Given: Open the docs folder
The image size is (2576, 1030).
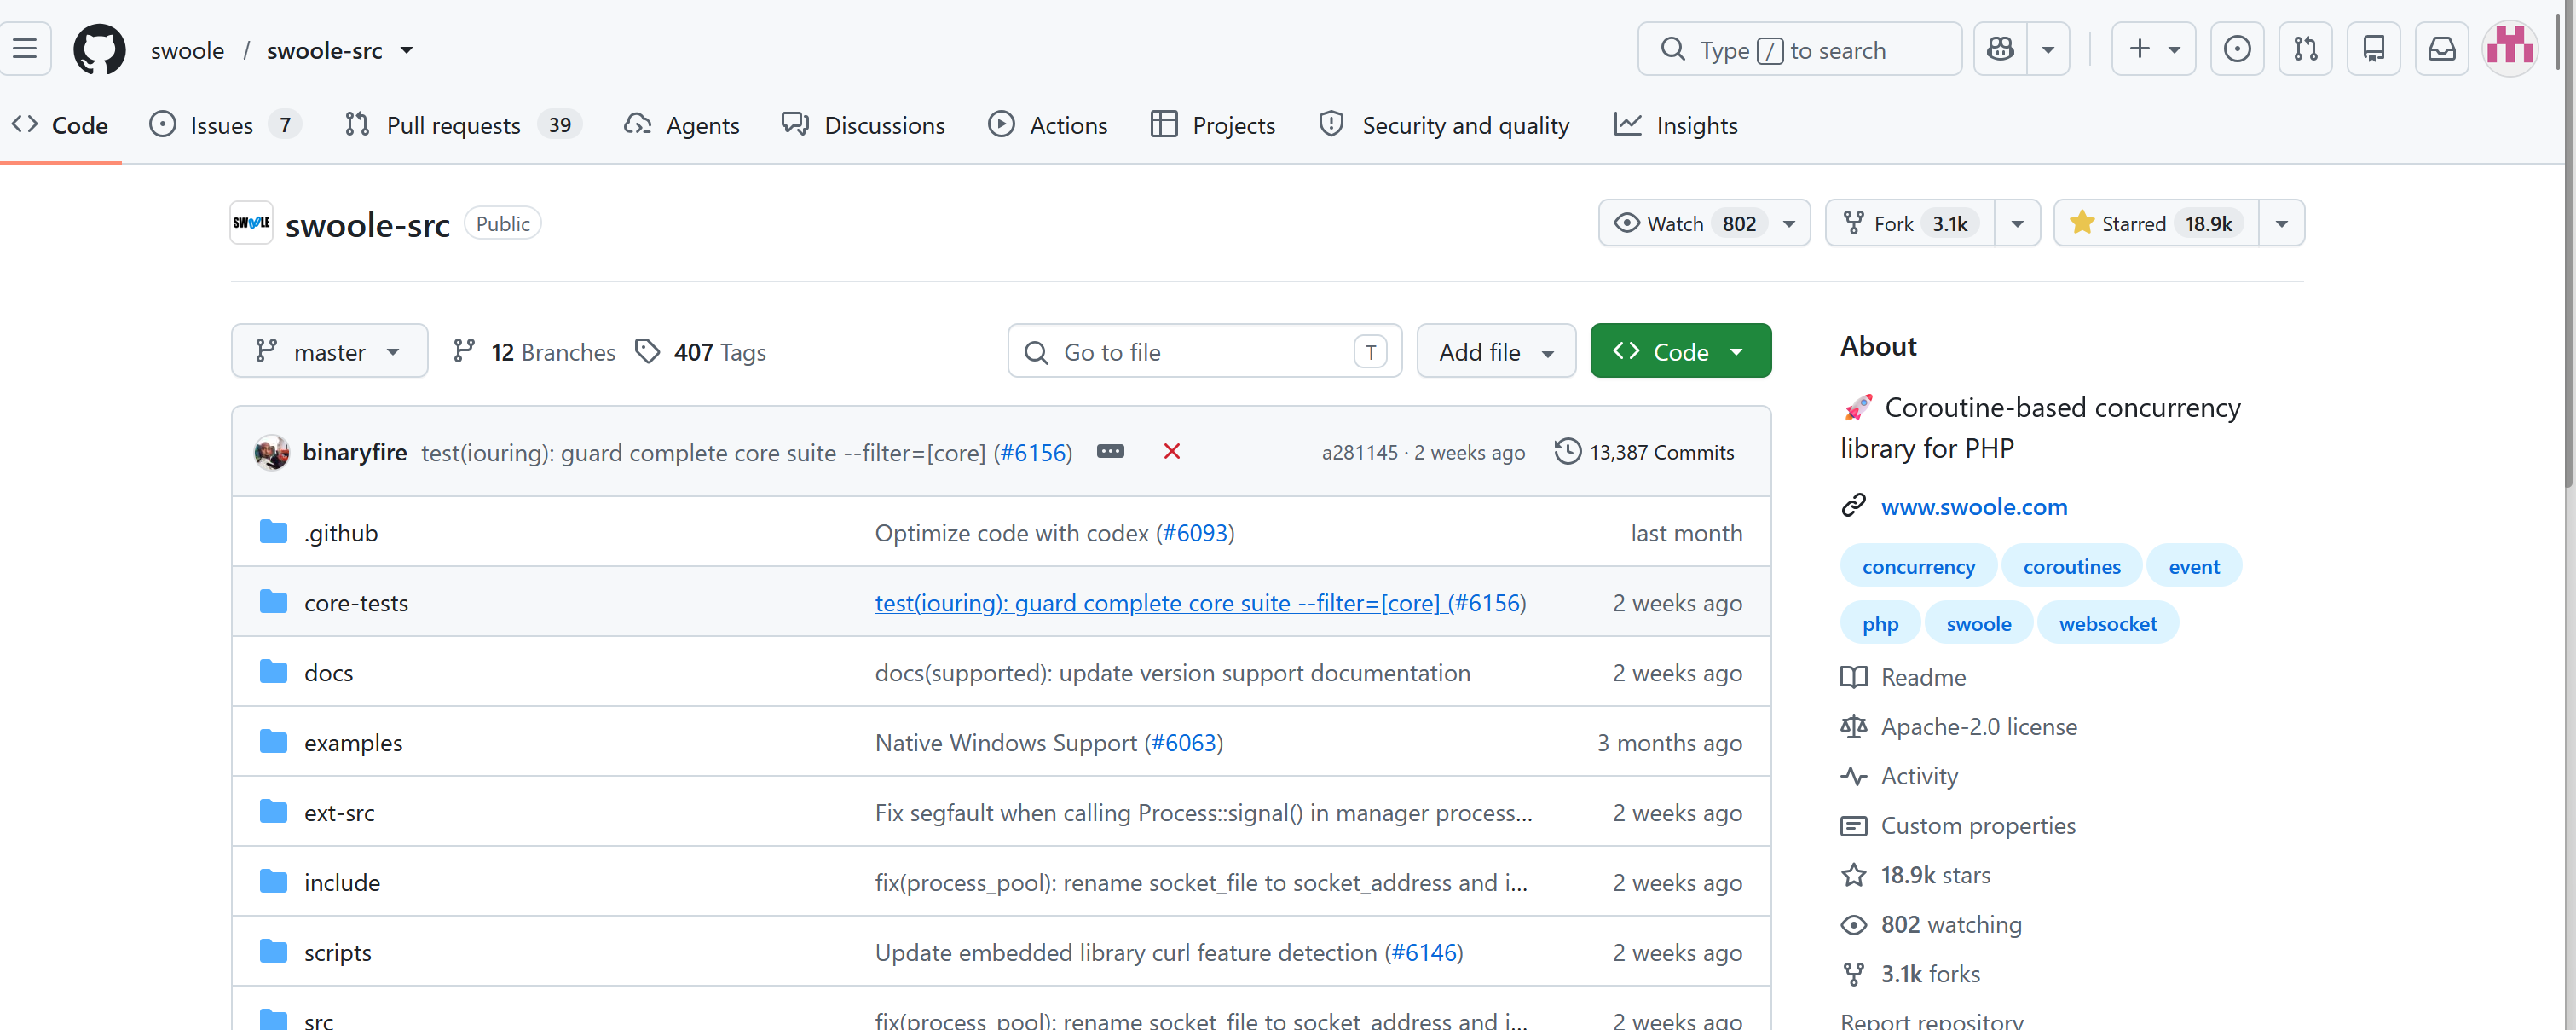Looking at the screenshot, I should (x=329, y=673).
